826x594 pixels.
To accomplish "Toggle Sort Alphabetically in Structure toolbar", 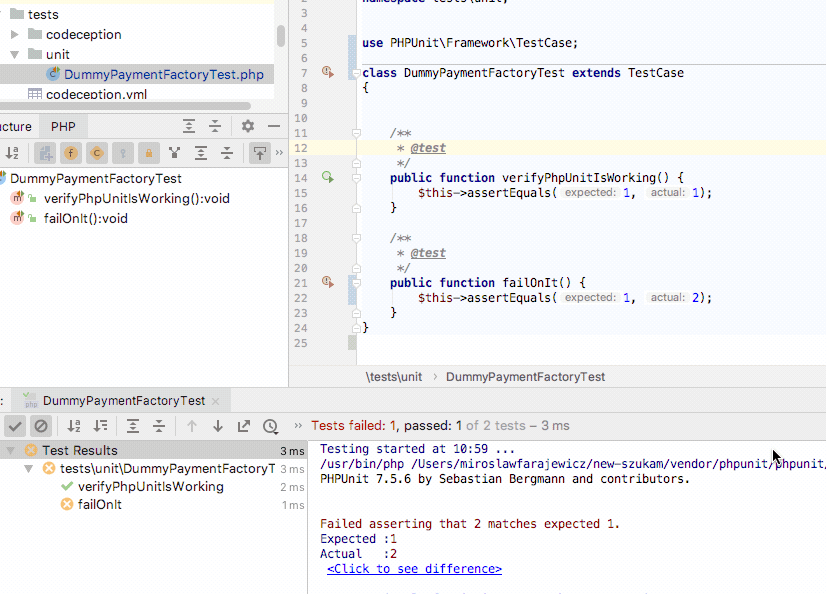I will coord(12,153).
